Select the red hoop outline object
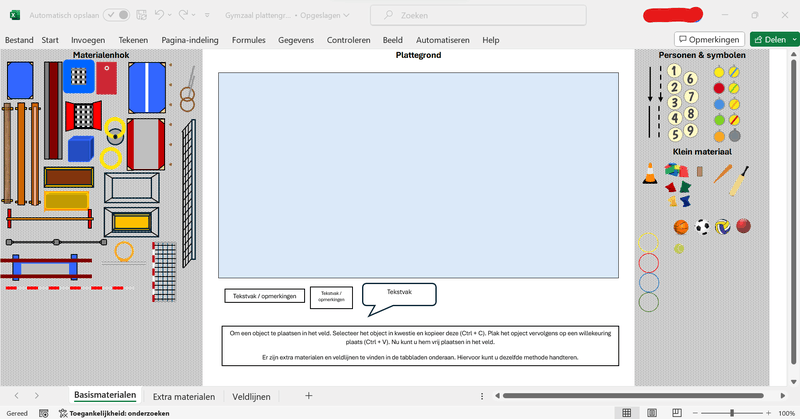The height and width of the screenshot is (419, 800). click(648, 263)
